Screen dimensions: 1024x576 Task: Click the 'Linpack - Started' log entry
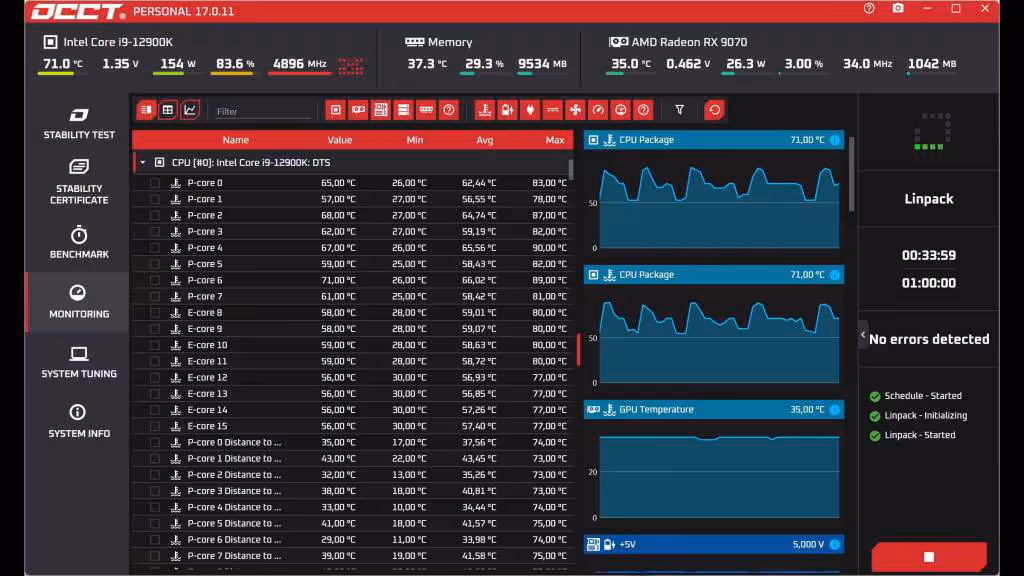[x=920, y=435]
